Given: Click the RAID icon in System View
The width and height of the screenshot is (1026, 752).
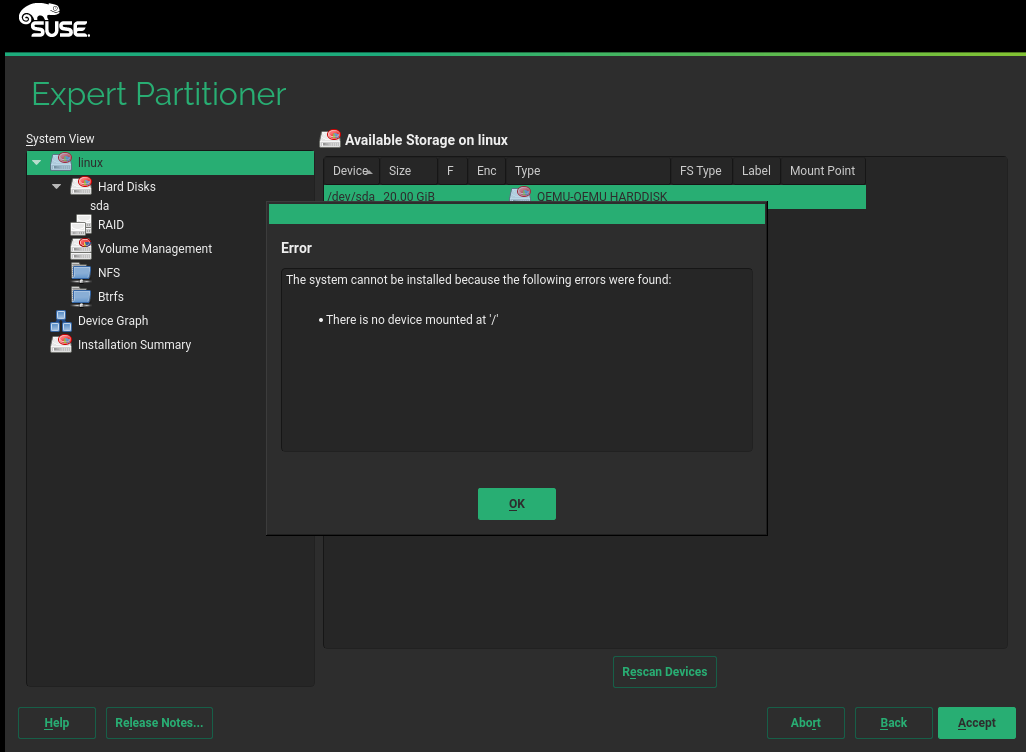Looking at the screenshot, I should tap(81, 225).
